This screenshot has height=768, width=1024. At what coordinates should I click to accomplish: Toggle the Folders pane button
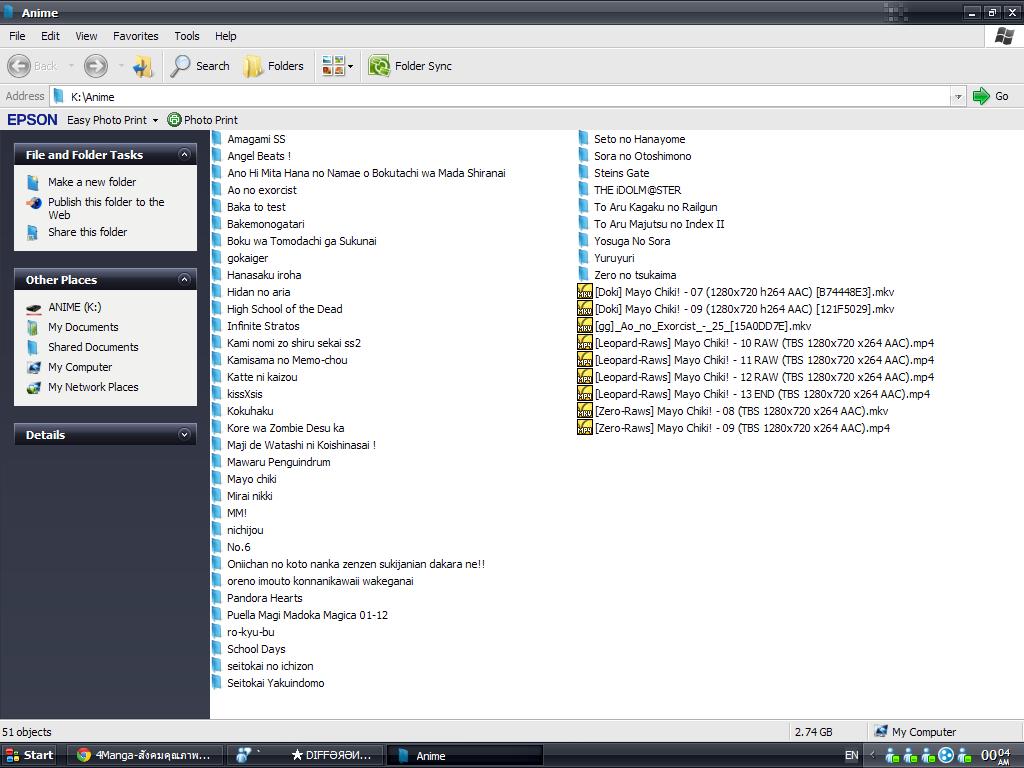pos(273,66)
